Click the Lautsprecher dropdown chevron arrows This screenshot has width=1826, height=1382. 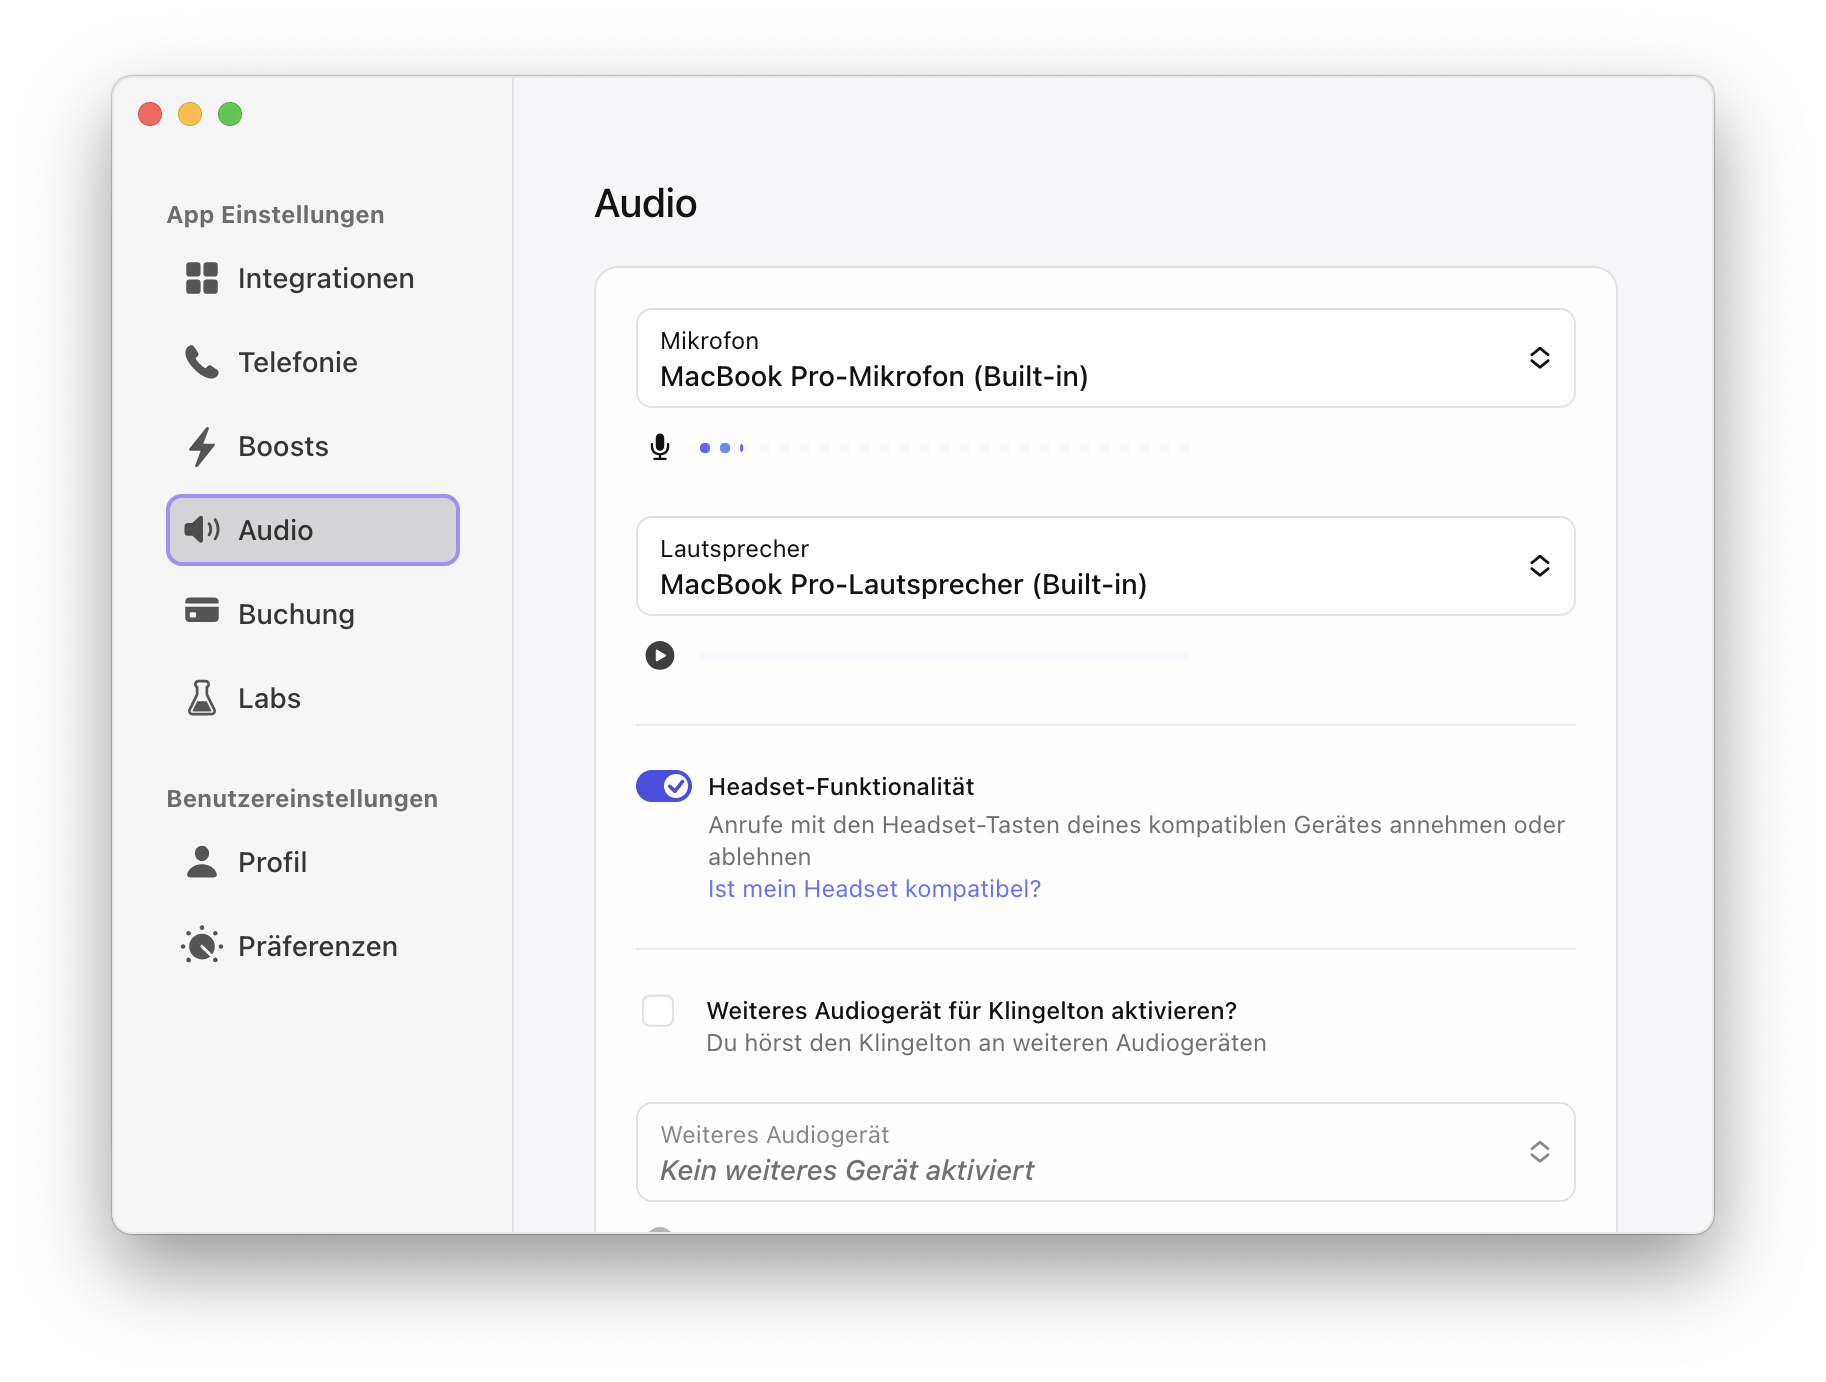[1540, 566]
